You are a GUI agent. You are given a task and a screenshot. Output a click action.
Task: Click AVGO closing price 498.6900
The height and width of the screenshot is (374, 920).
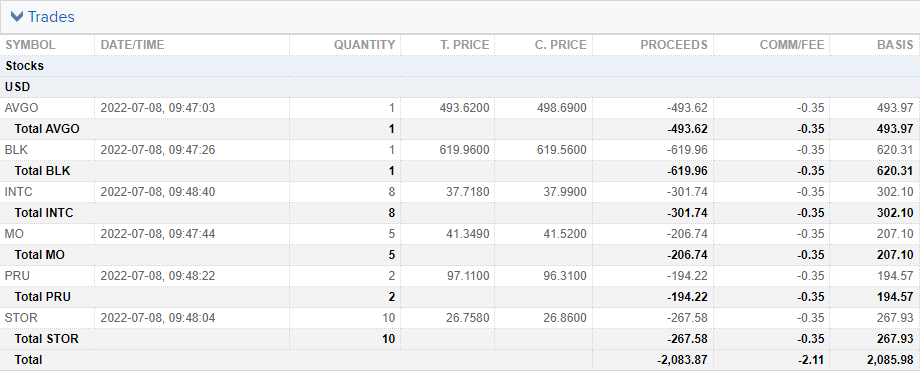pos(562,108)
